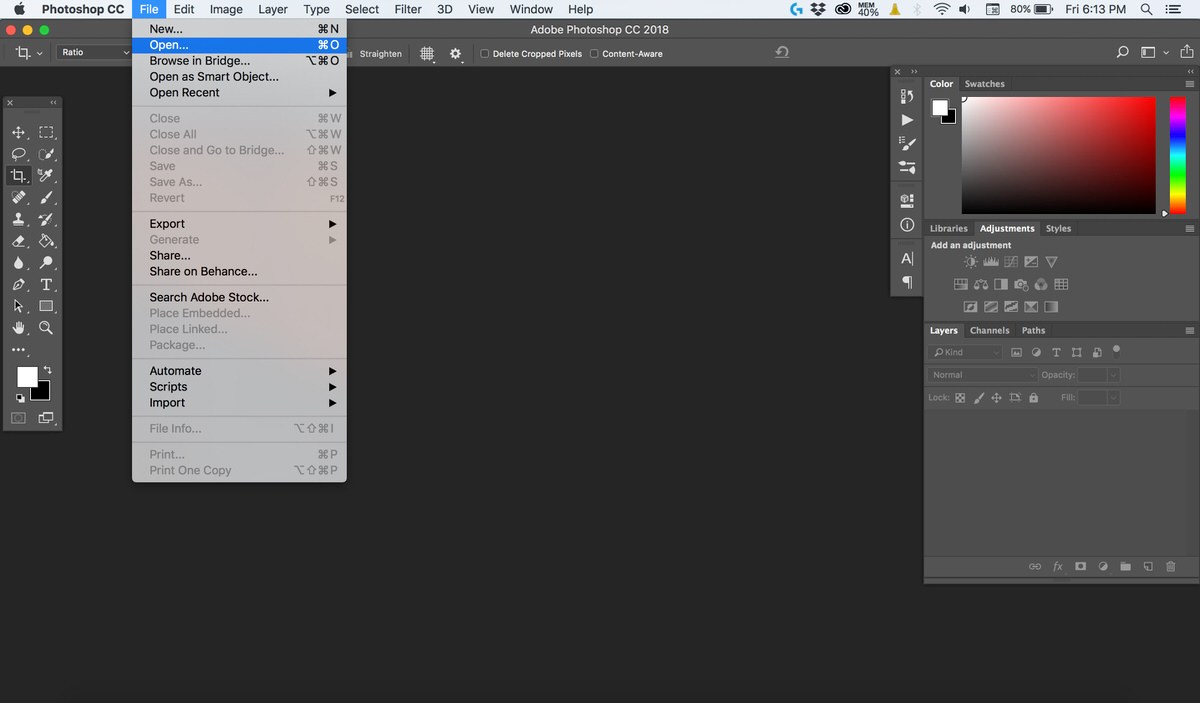
Task: Enable the Content-Aware checkbox
Action: [x=594, y=54]
